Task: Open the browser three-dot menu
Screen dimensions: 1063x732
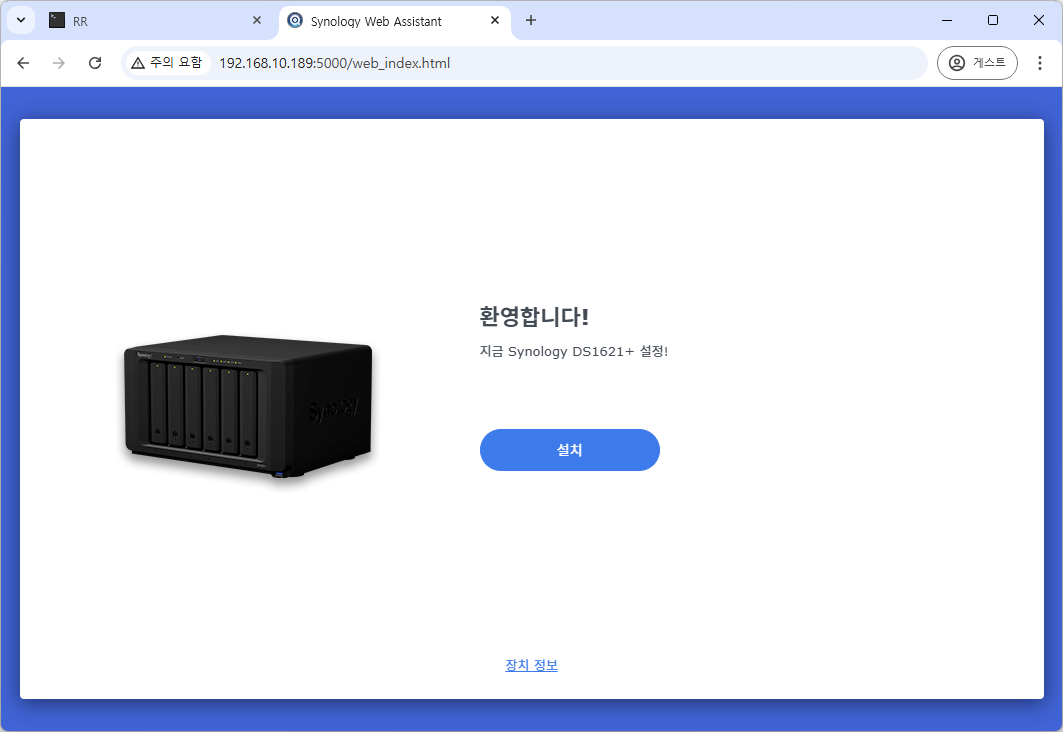Action: 1039,63
